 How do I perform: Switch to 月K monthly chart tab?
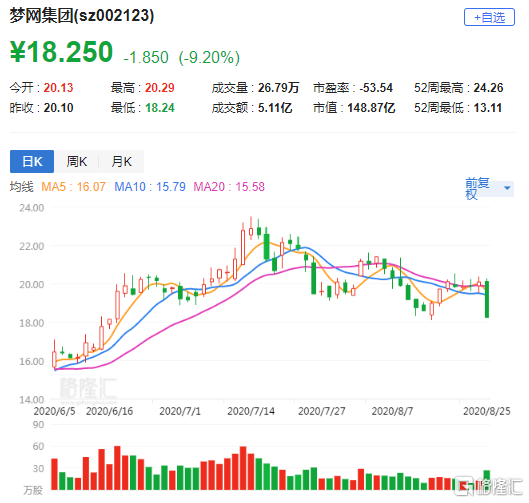coord(121,162)
